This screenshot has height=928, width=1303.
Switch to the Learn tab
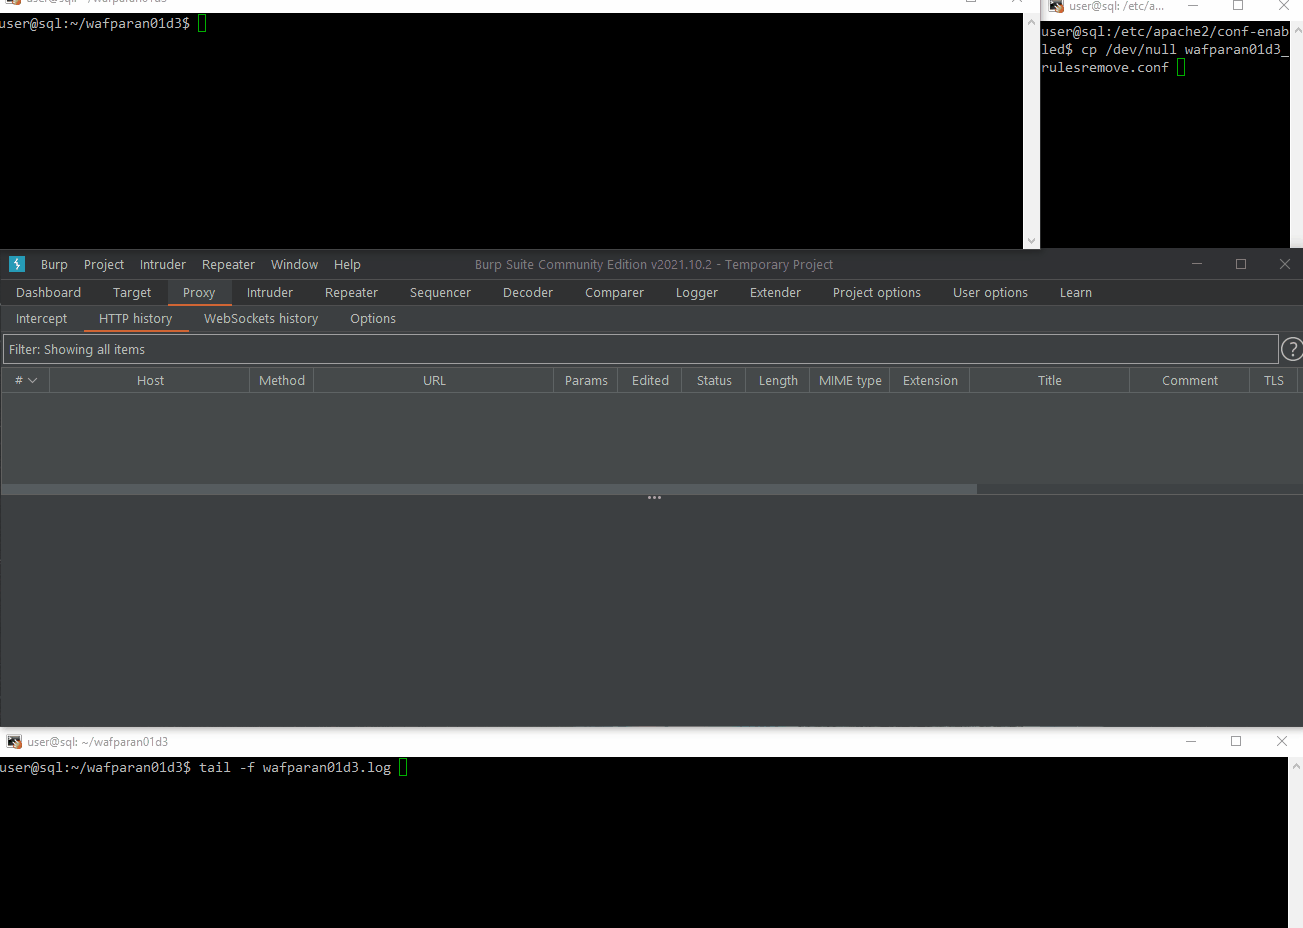pyautogui.click(x=1076, y=293)
